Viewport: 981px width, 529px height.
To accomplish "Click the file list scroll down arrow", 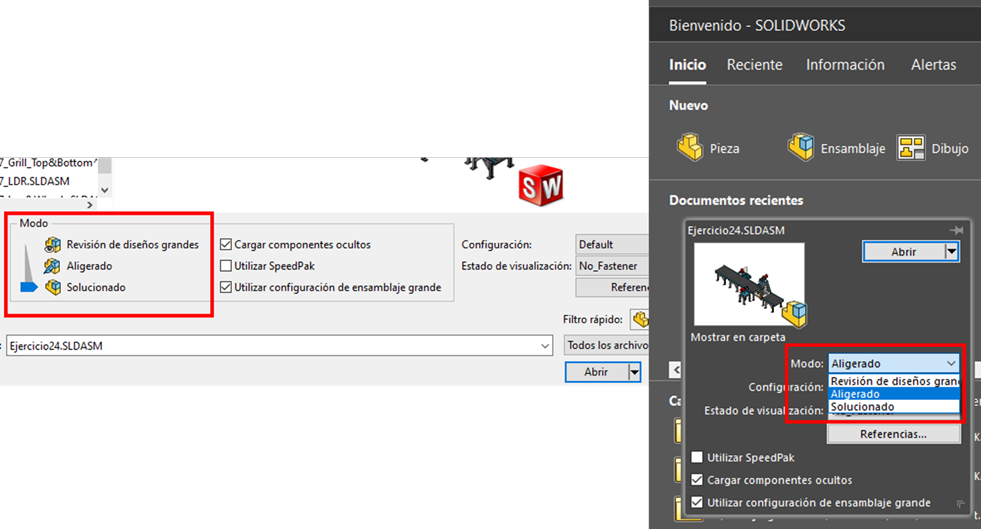I will [x=104, y=190].
